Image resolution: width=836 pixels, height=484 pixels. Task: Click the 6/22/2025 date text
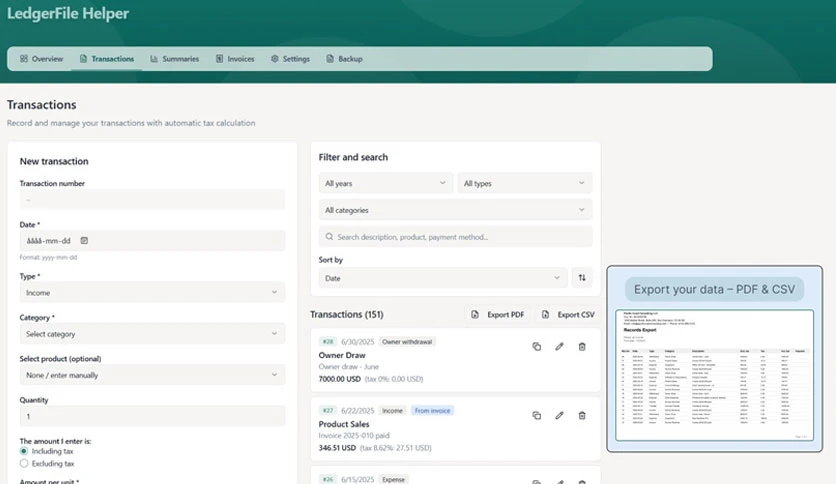[x=358, y=410]
